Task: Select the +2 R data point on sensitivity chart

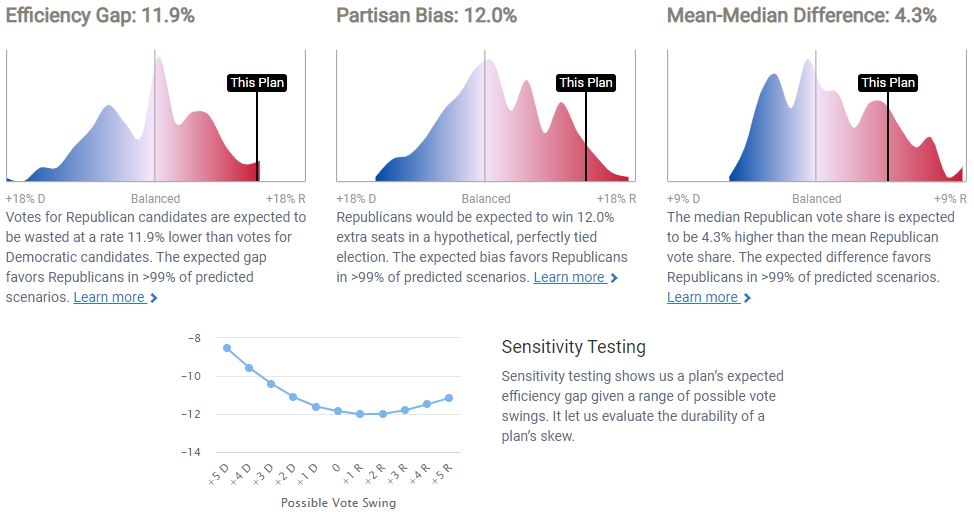Action: 383,414
